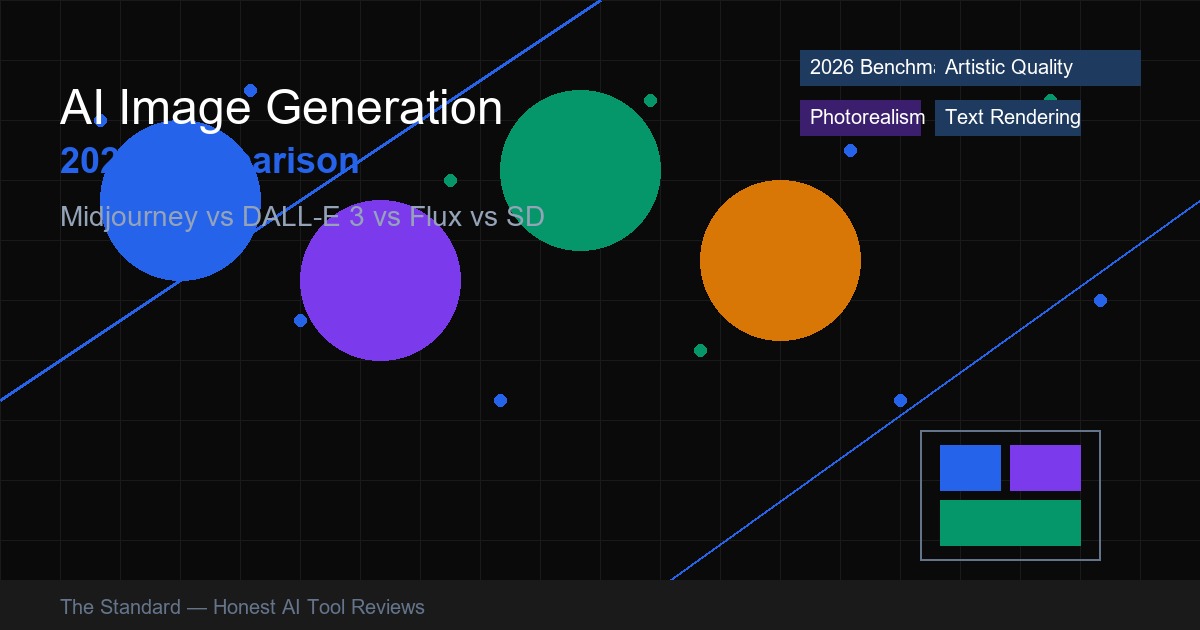Open the Text Rendering tag
The height and width of the screenshot is (630, 1200).
coord(1008,118)
